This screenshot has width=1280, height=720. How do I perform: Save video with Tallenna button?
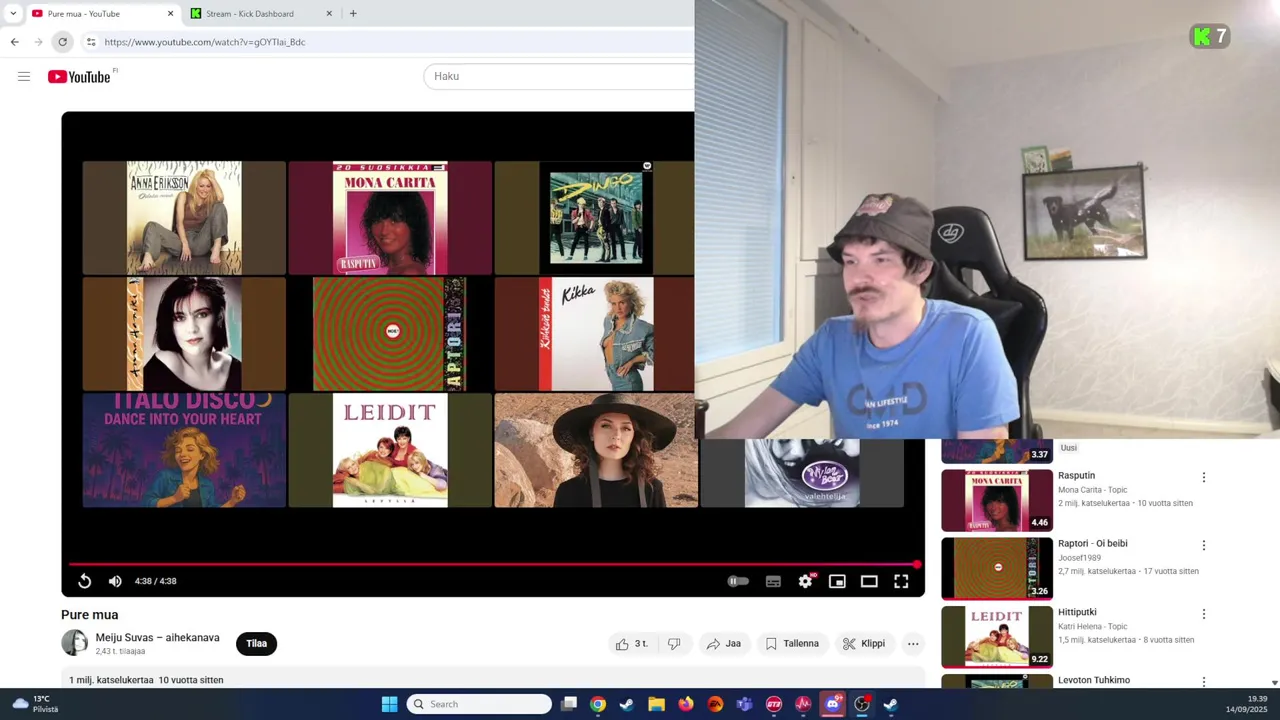tap(792, 644)
